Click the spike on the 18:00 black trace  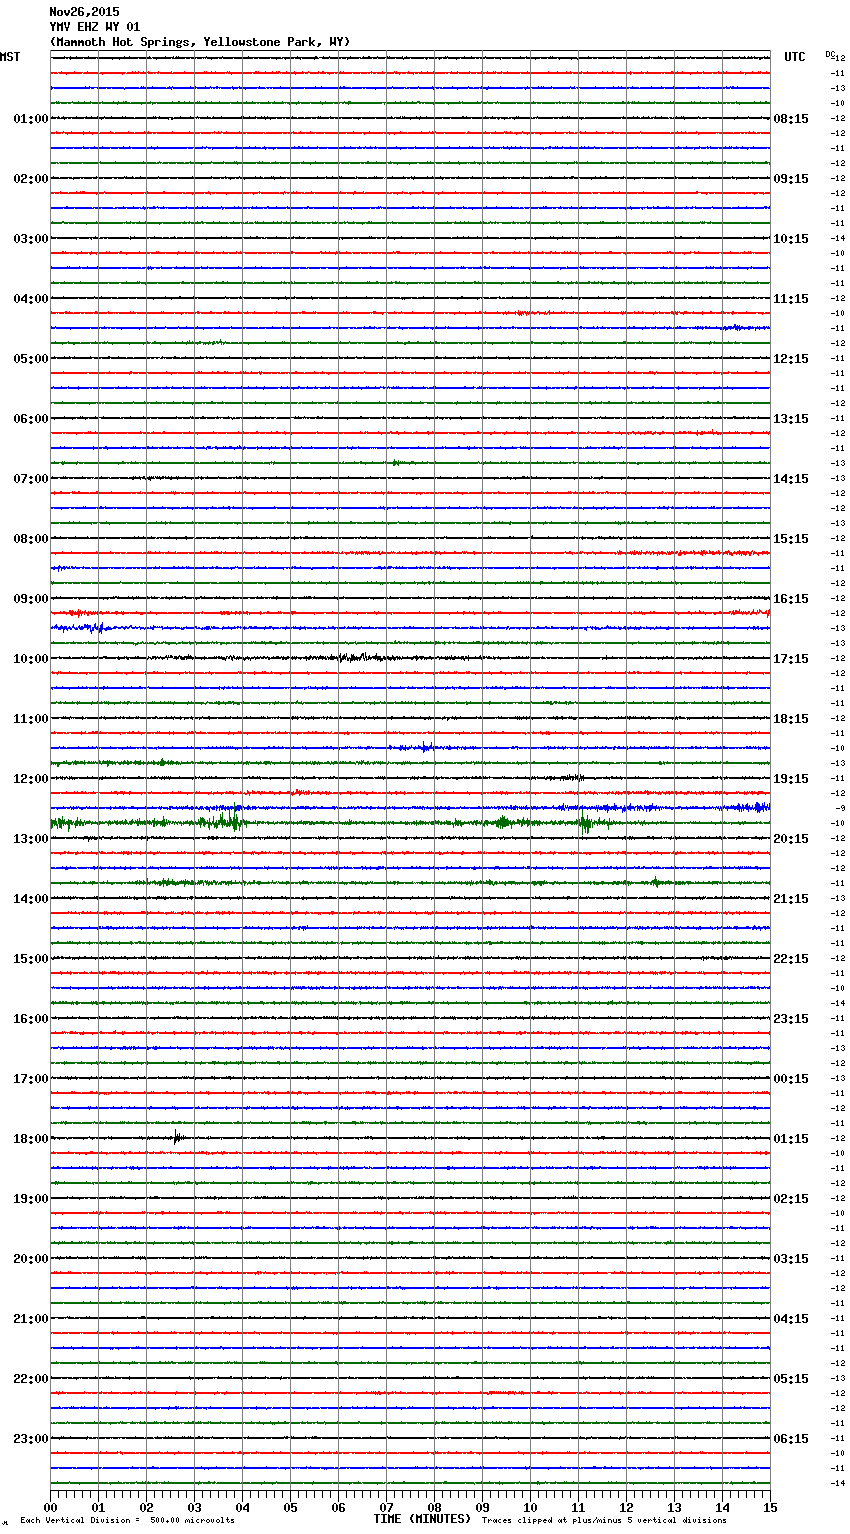pos(177,1137)
